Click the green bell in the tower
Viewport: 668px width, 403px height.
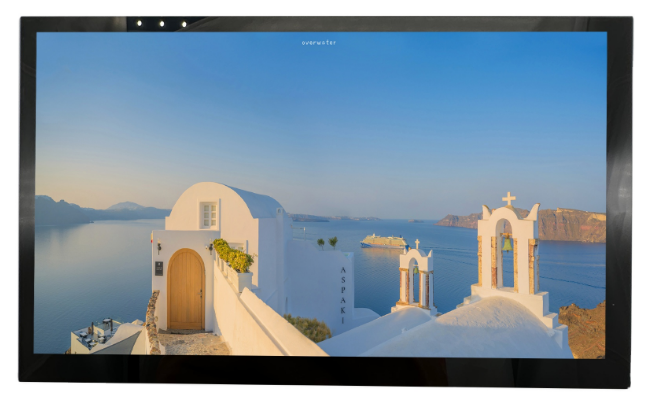(x=507, y=244)
